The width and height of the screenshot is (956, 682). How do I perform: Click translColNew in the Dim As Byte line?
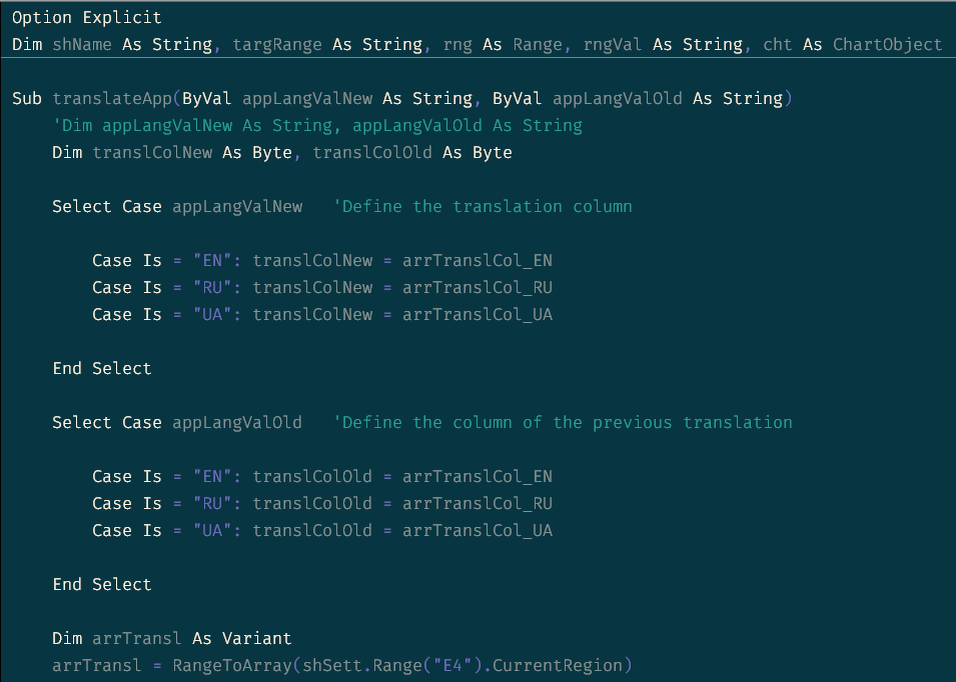(x=152, y=152)
